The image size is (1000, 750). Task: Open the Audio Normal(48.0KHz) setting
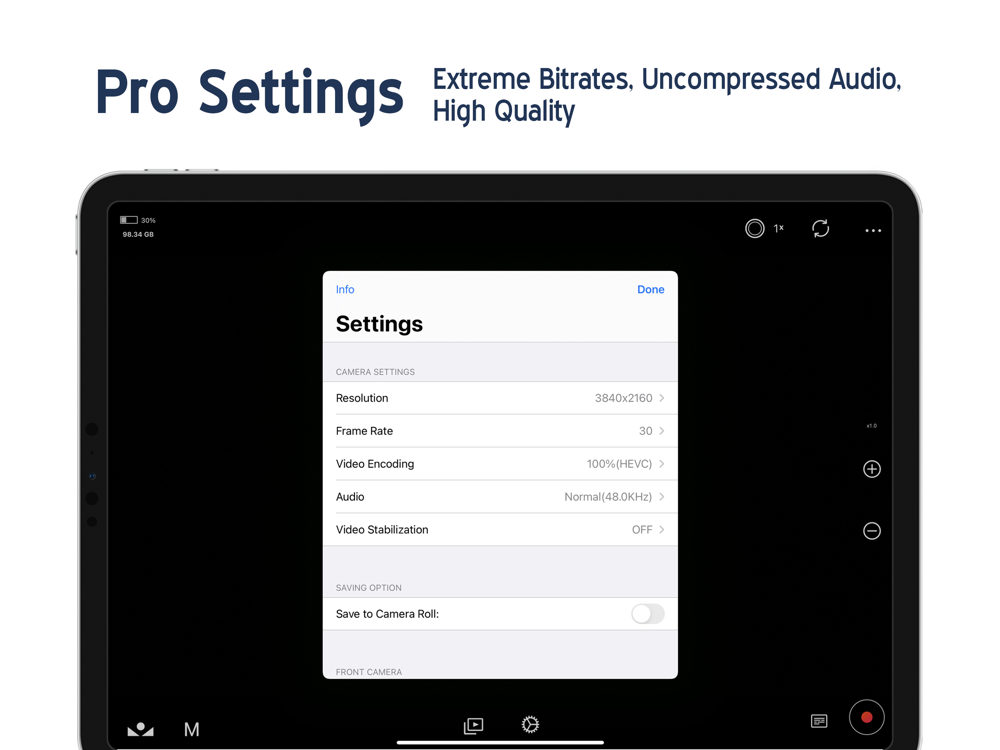coord(500,497)
